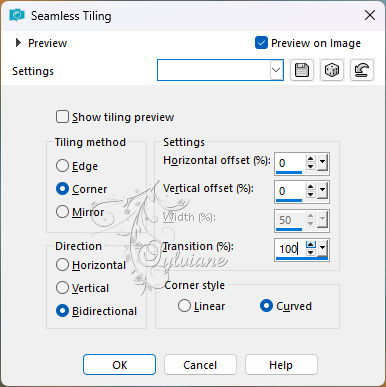The width and height of the screenshot is (386, 387).
Task: Uncheck Preview on Image
Action: tap(261, 43)
